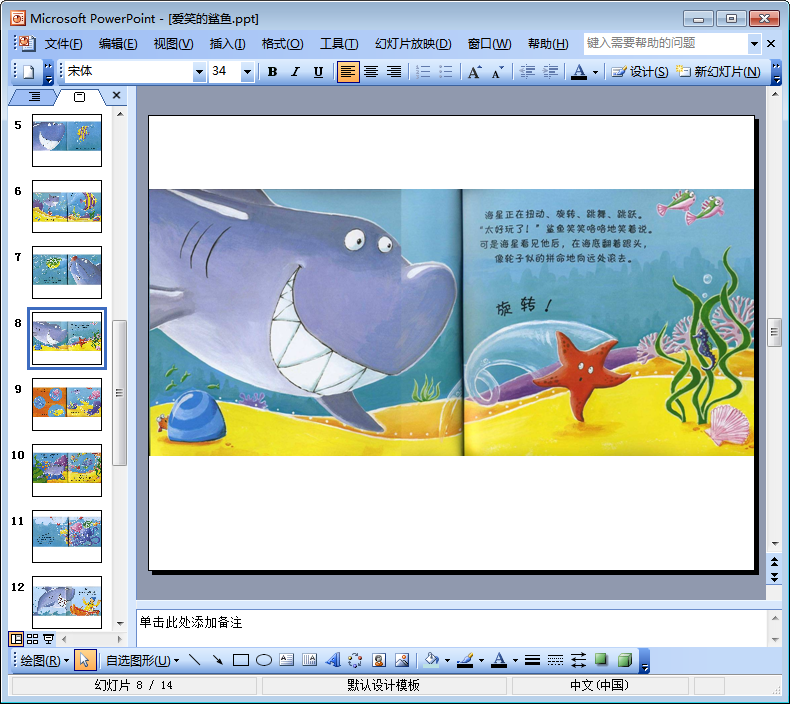This screenshot has width=790, height=704.
Task: Choose arrow style
Action: point(578,660)
